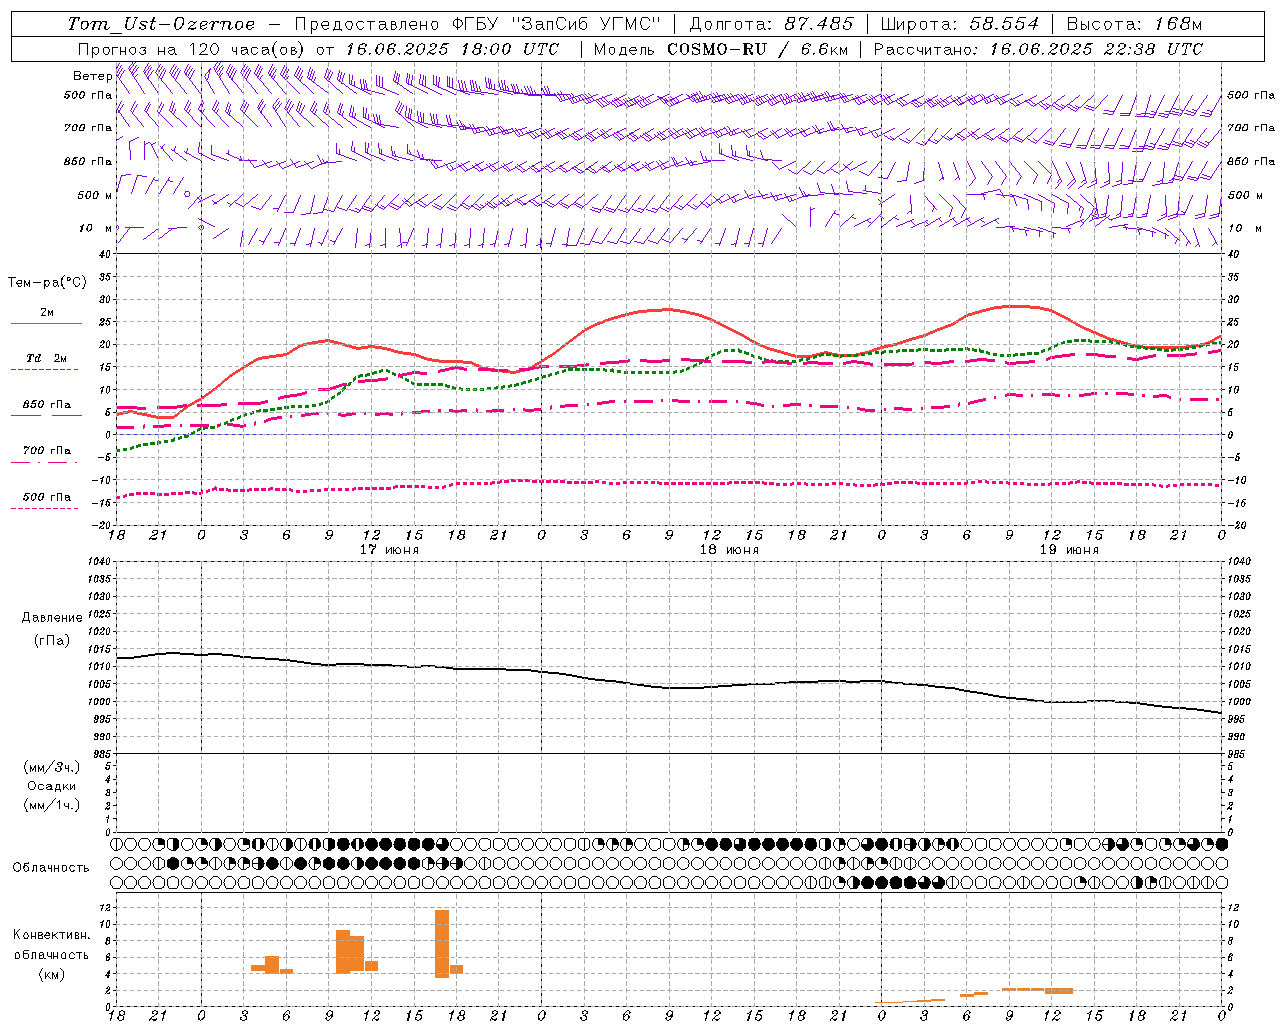This screenshot has width=1280, height=1024.
Task: Click the solid red line sample under 2м
Action: (x=46, y=323)
